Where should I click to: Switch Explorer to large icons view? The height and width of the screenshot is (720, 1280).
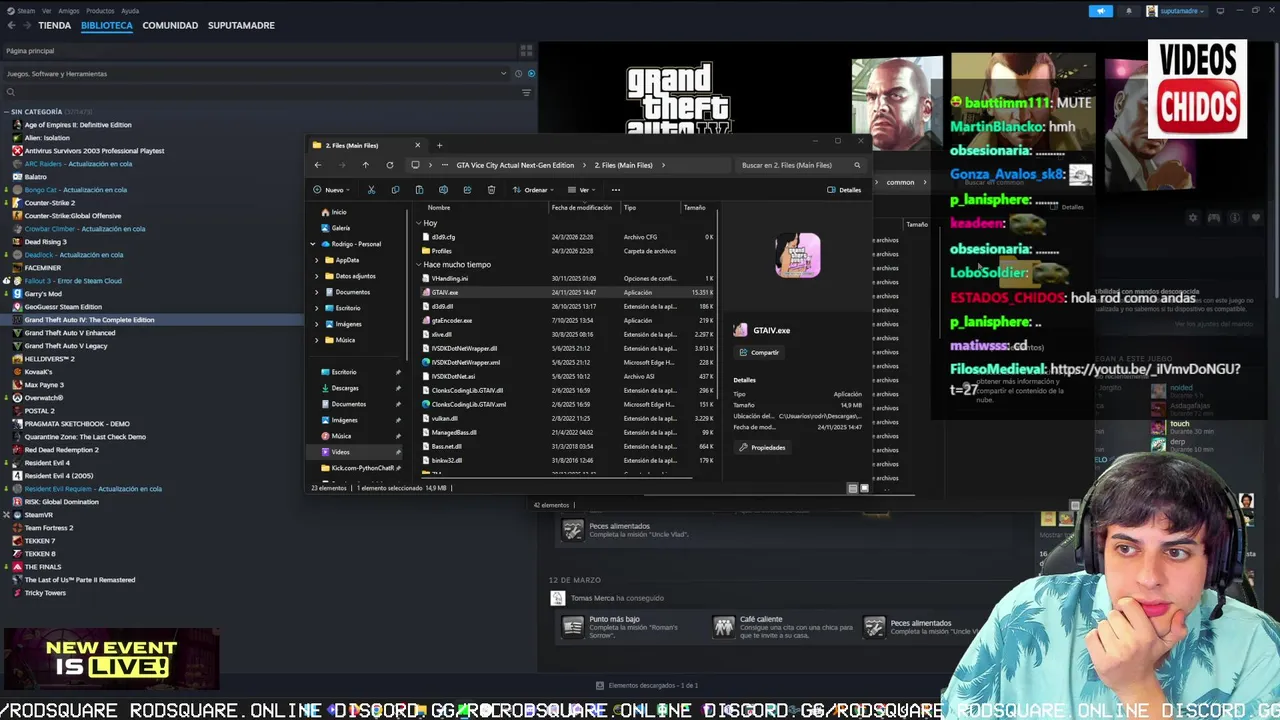(864, 488)
